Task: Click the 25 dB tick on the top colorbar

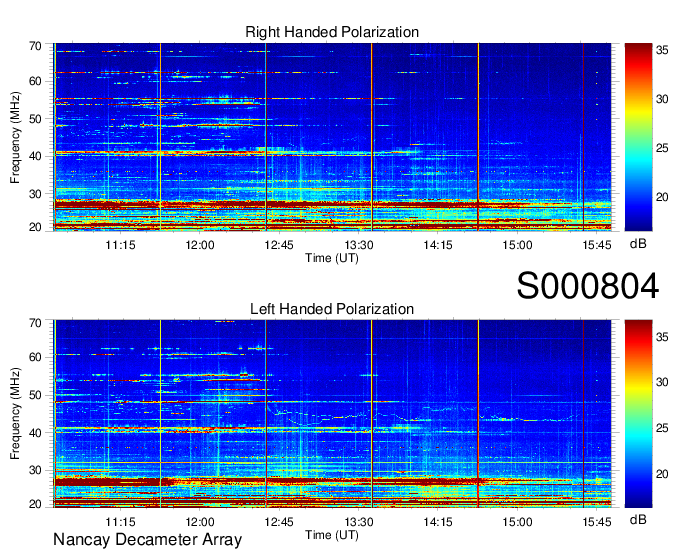Action: point(662,148)
